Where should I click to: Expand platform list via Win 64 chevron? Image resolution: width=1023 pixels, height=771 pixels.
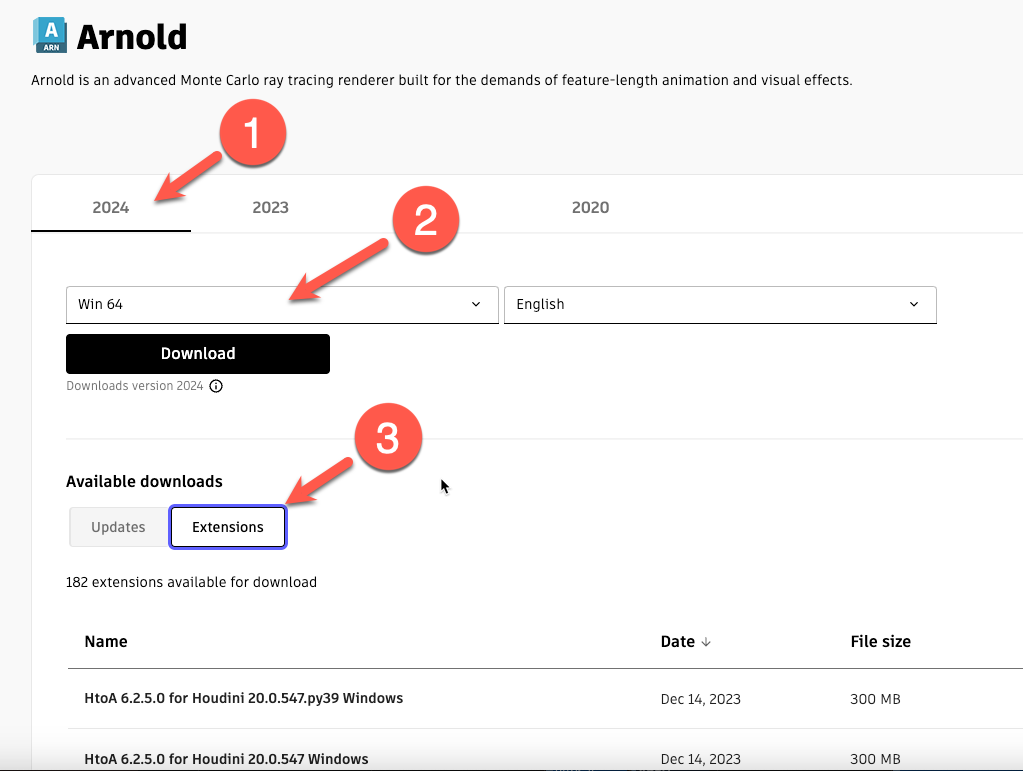pos(476,304)
